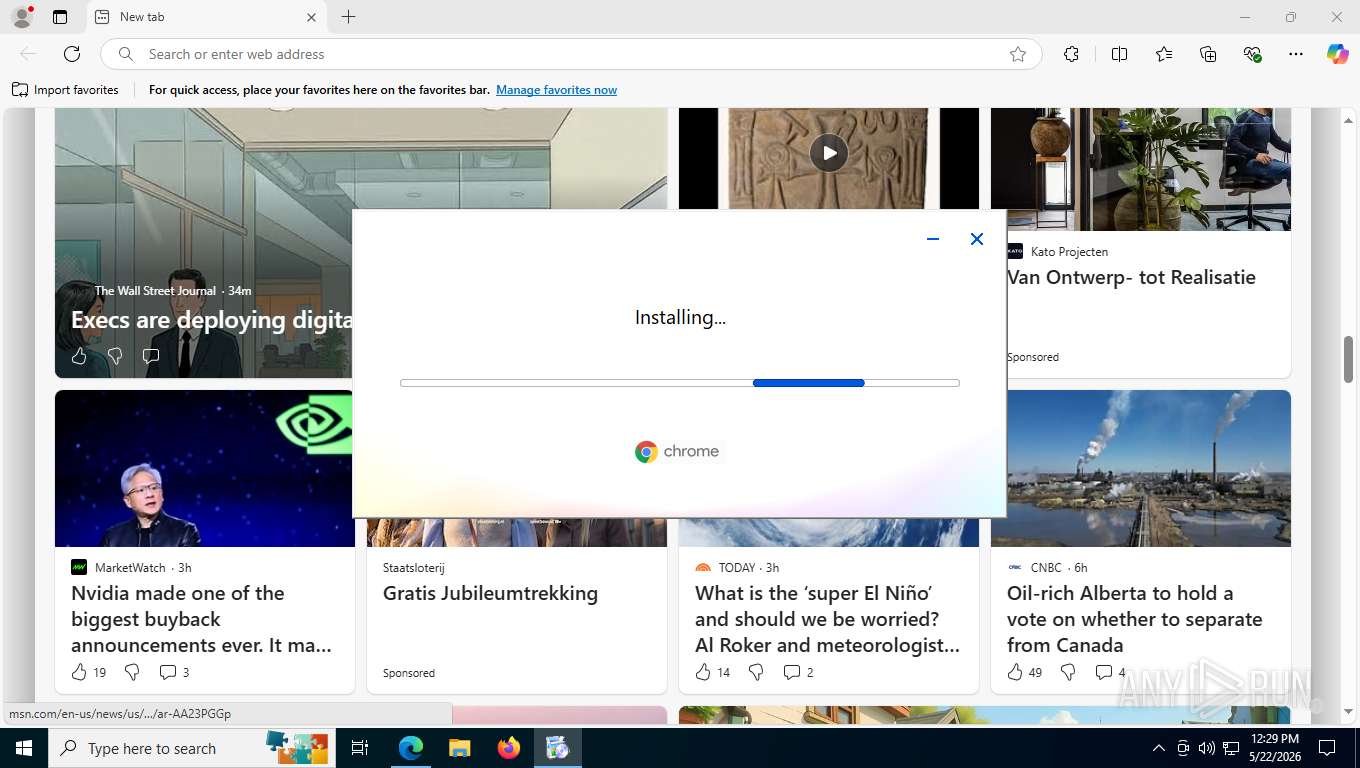Launch Copilot from the toolbar
This screenshot has height=768, width=1360.
[x=1338, y=54]
